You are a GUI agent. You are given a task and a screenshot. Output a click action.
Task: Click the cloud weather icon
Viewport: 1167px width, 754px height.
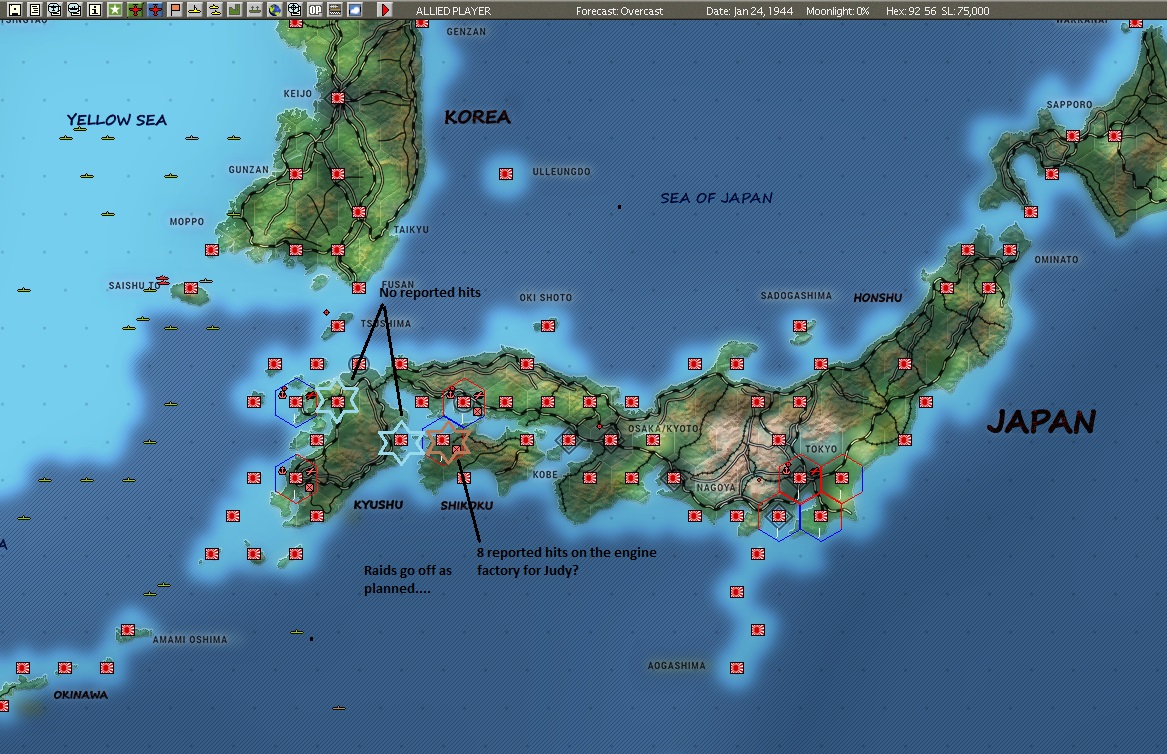point(355,10)
